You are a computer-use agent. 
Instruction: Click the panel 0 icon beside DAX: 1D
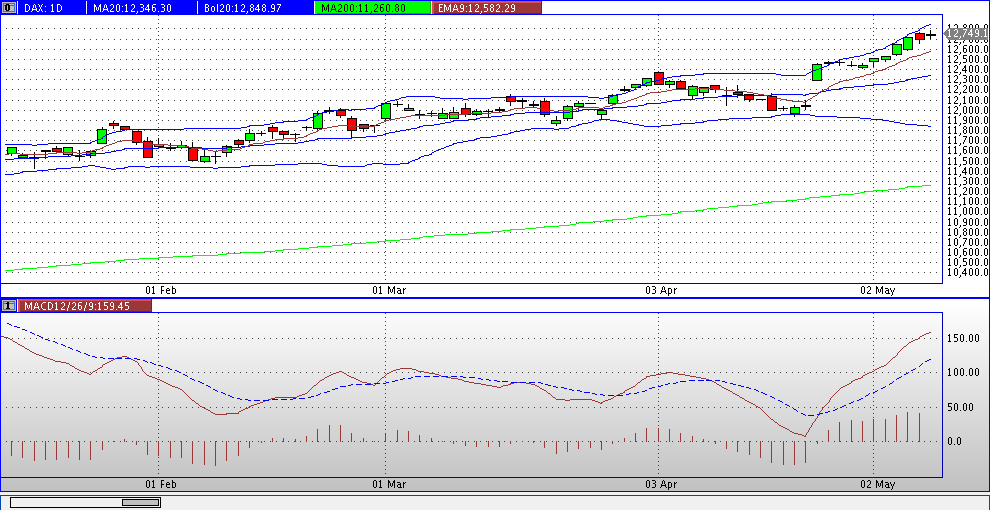(x=8, y=8)
